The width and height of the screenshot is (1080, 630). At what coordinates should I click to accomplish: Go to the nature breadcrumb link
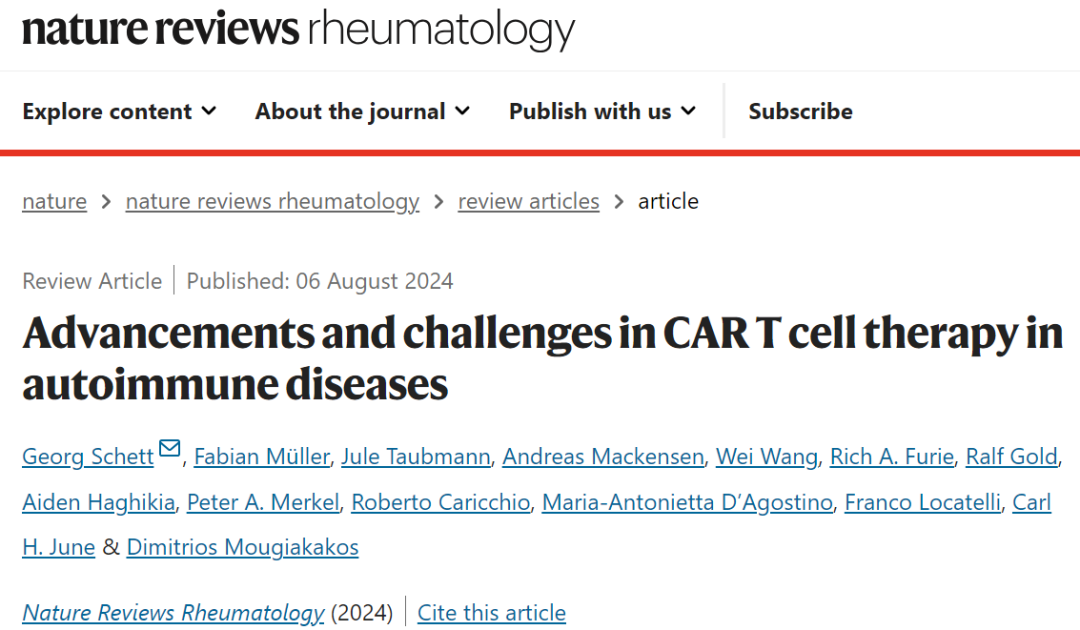pyautogui.click(x=54, y=201)
